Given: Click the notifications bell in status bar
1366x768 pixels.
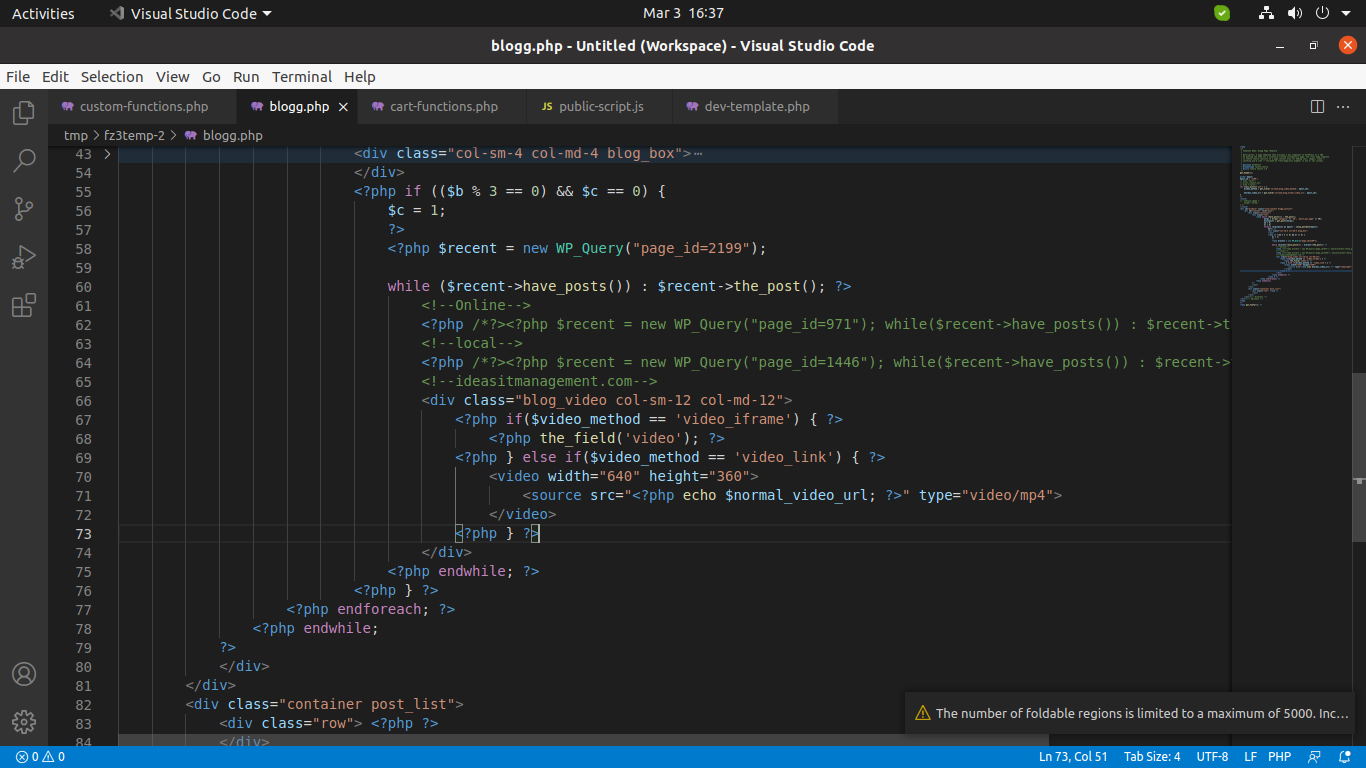Looking at the screenshot, I should [1345, 757].
